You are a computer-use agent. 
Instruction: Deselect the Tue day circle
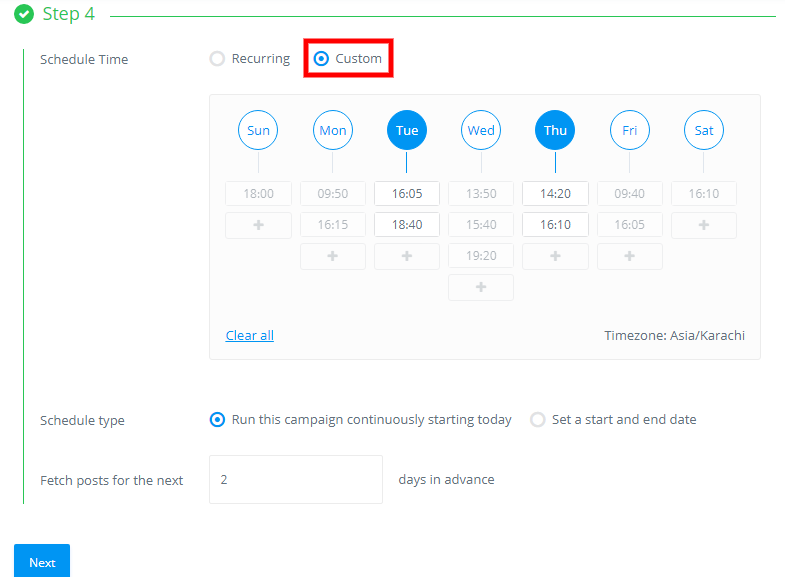click(x=407, y=130)
